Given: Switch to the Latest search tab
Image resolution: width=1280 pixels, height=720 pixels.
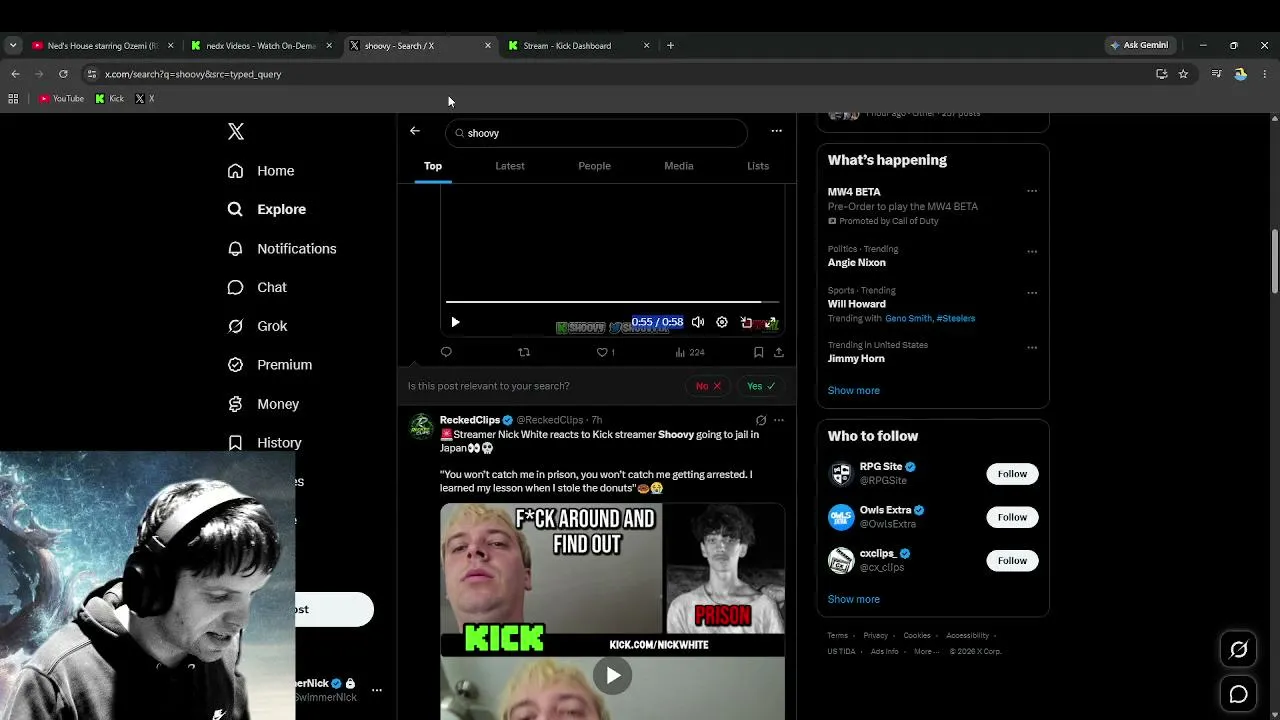Looking at the screenshot, I should click(510, 166).
